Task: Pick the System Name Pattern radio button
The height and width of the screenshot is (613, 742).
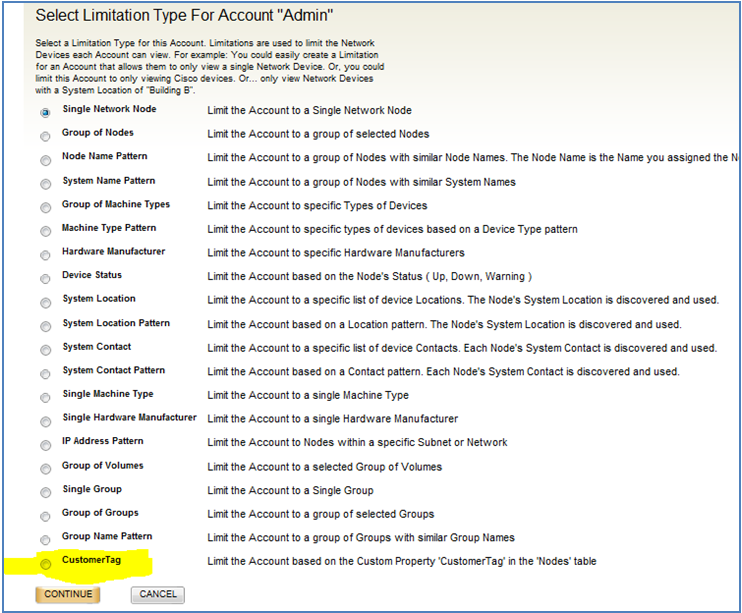Action: [45, 184]
